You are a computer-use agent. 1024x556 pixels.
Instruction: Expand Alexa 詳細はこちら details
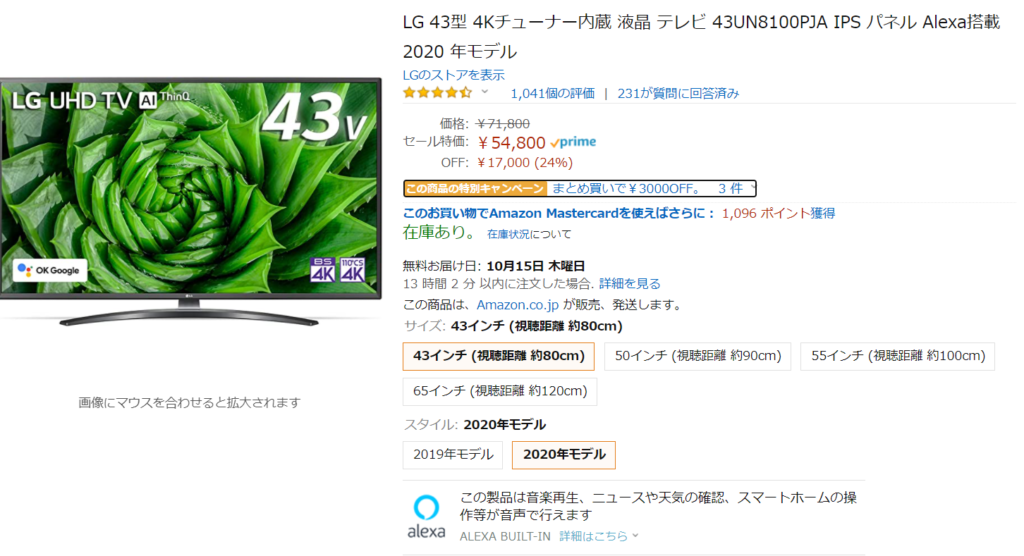tap(599, 536)
